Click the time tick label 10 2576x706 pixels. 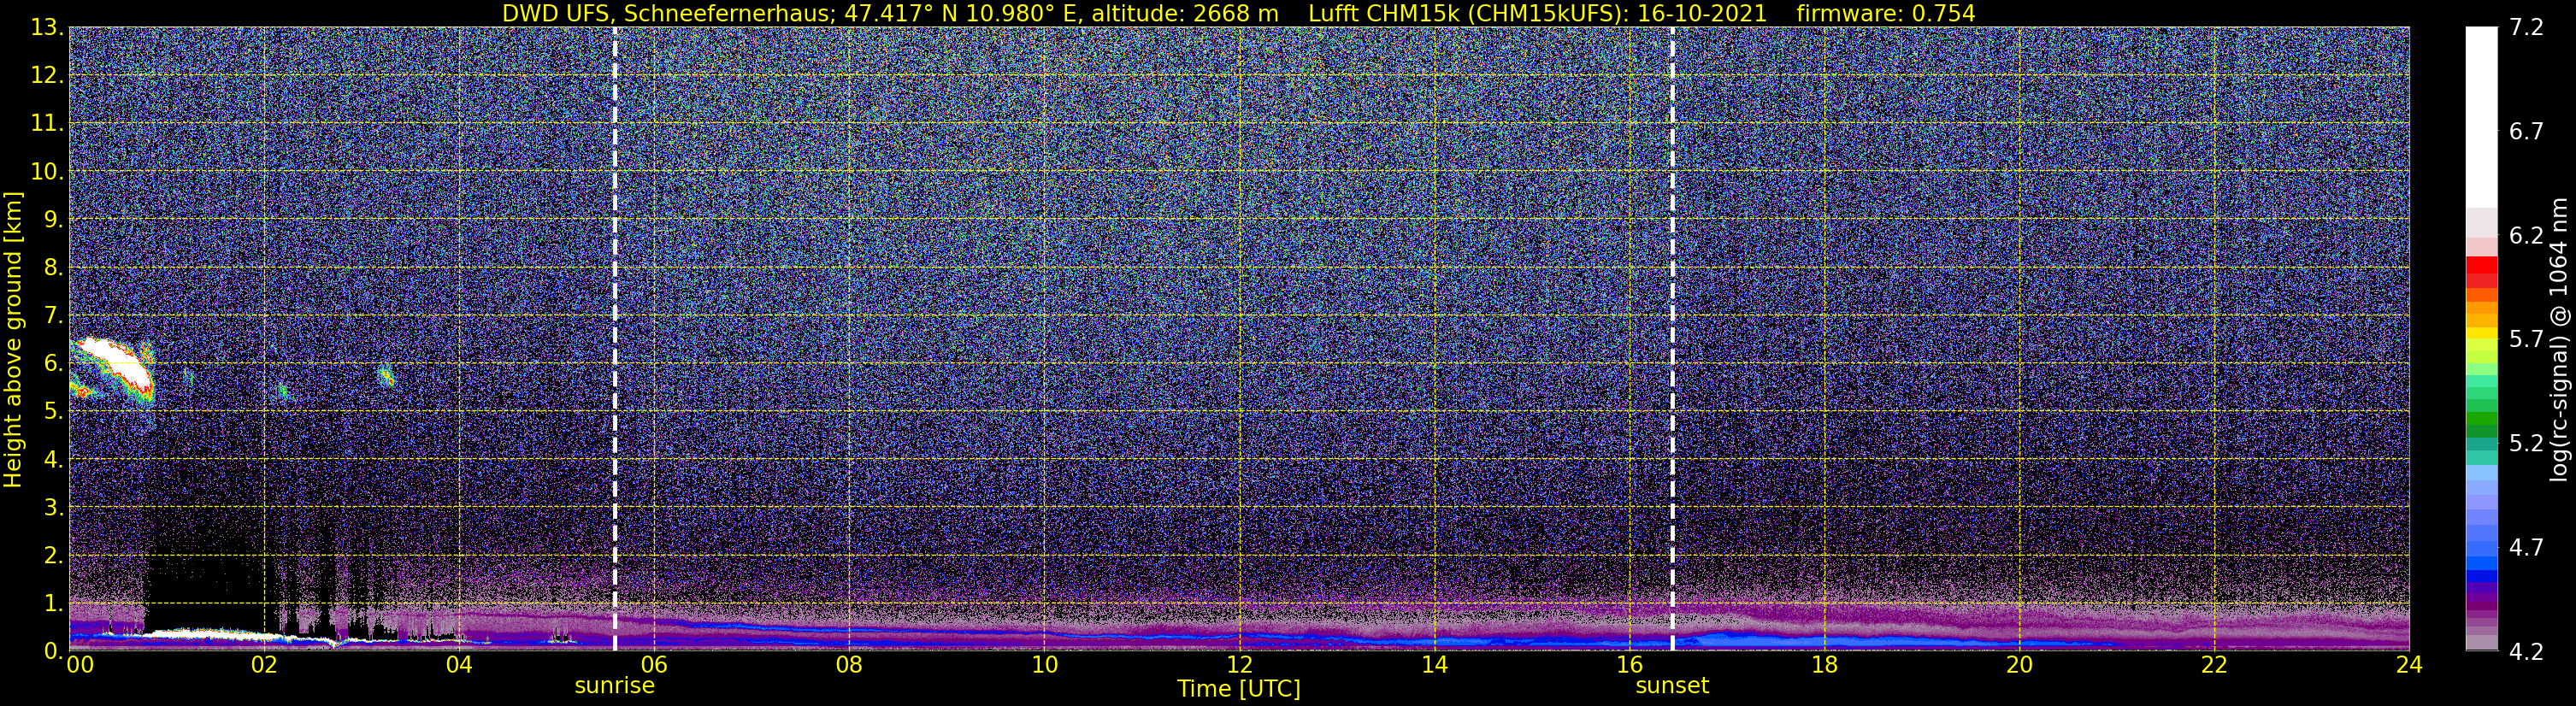point(1044,665)
